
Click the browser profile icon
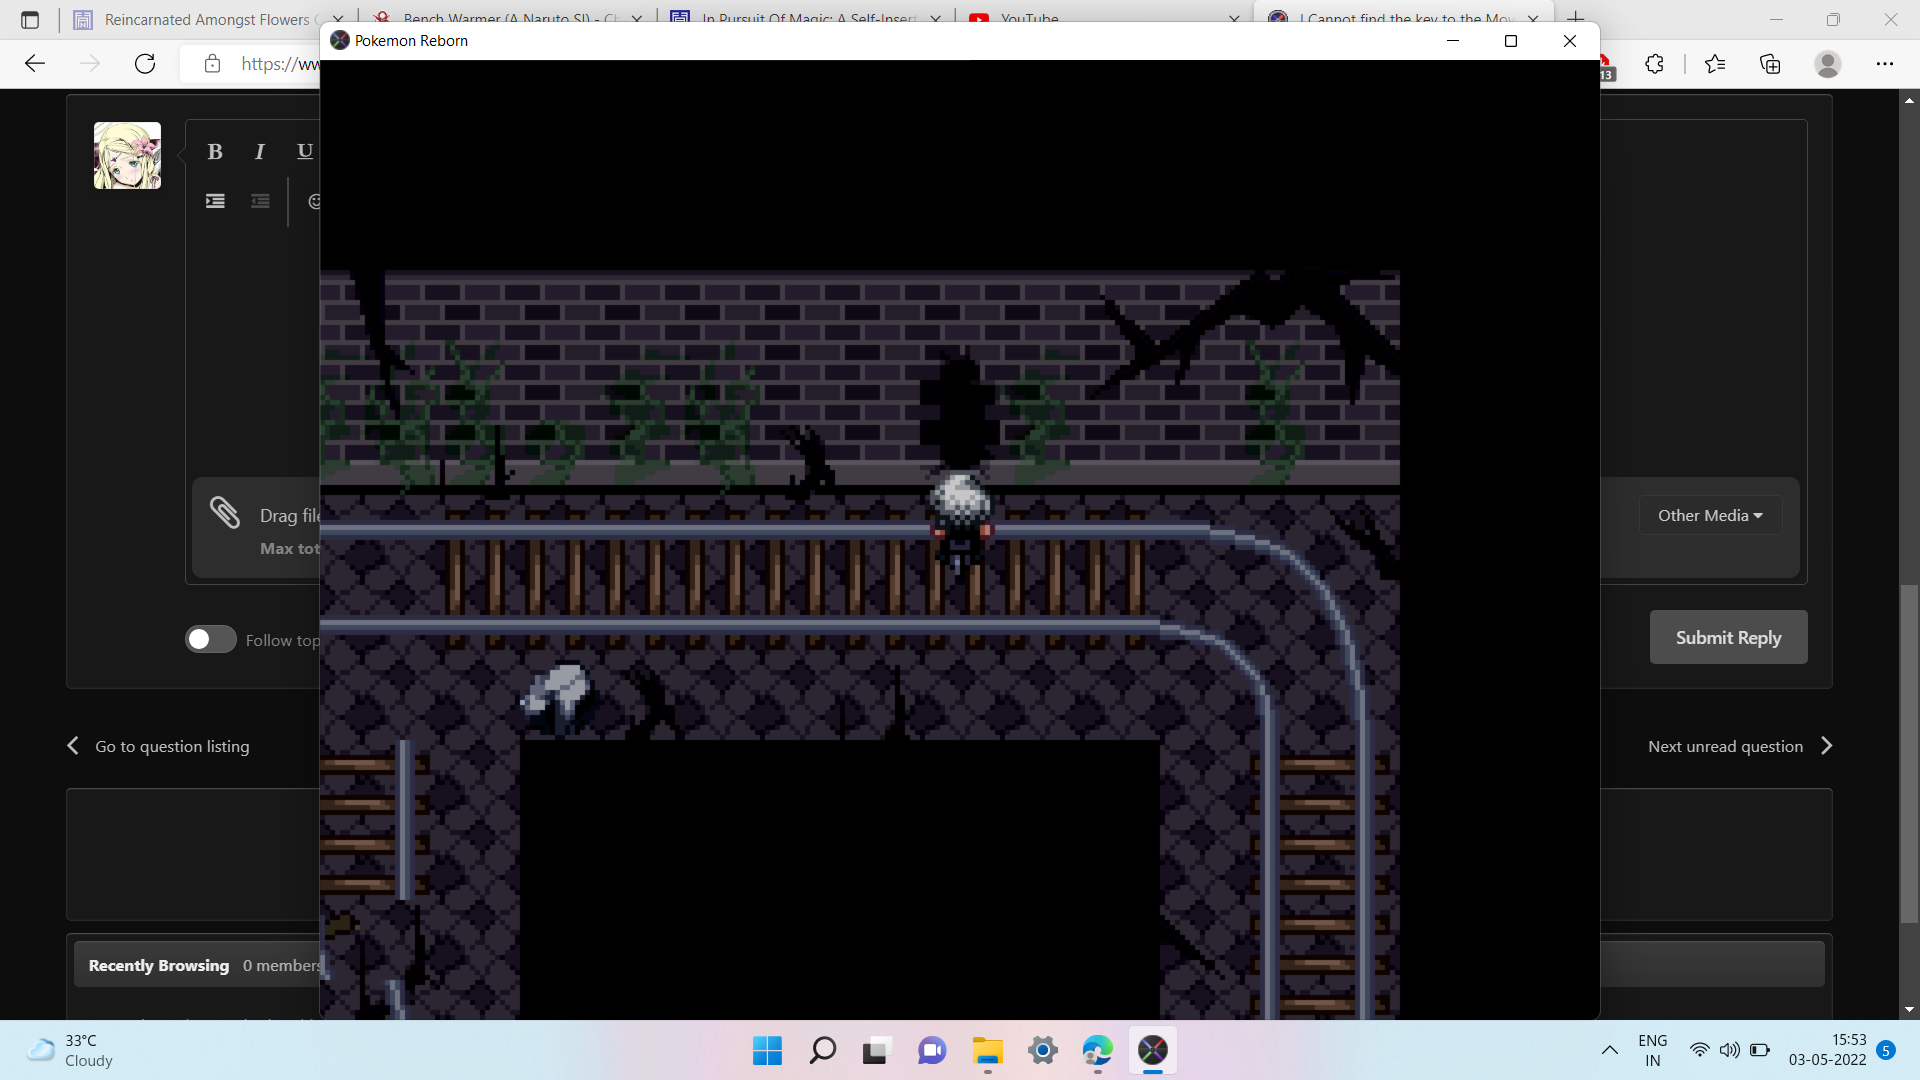click(1828, 64)
